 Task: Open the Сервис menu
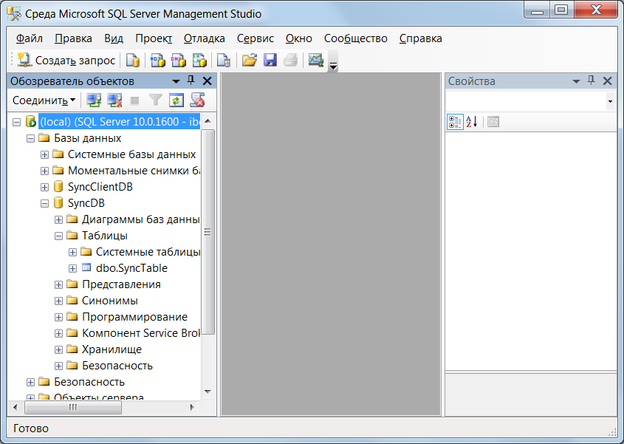(255, 39)
